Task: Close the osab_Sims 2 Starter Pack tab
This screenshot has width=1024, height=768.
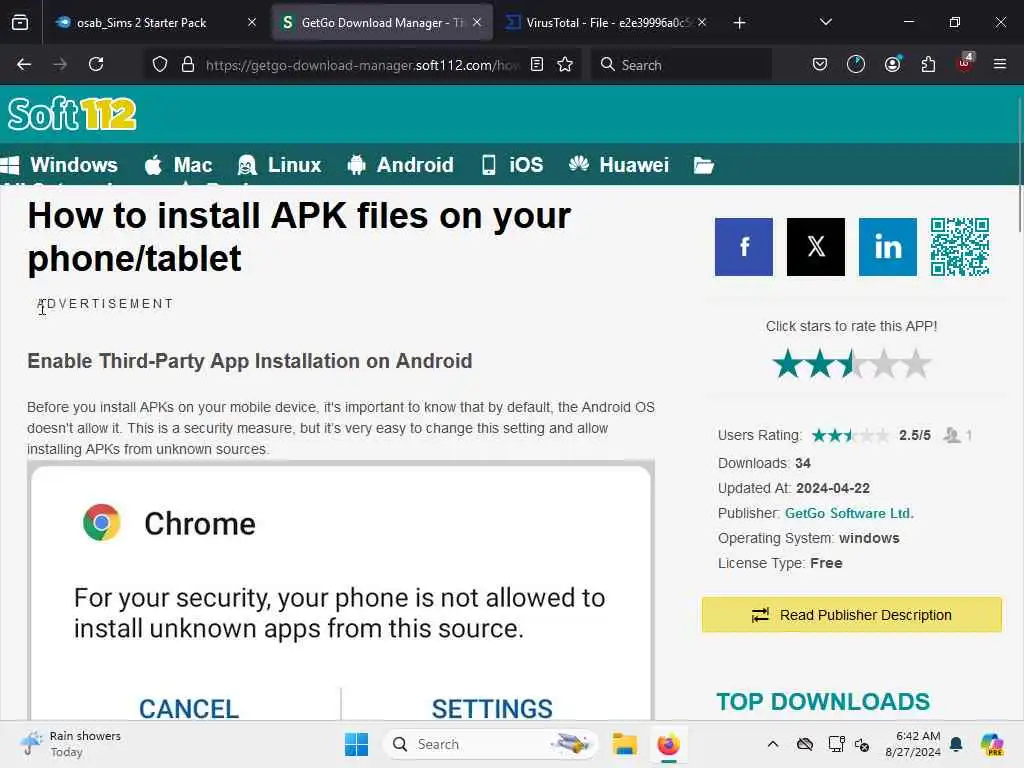Action: tap(252, 22)
